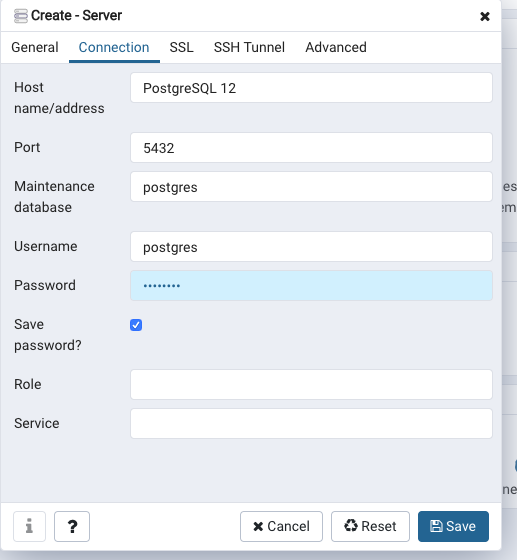Screen dimensions: 517x560
Task: Click the Username input field
Action: point(311,247)
